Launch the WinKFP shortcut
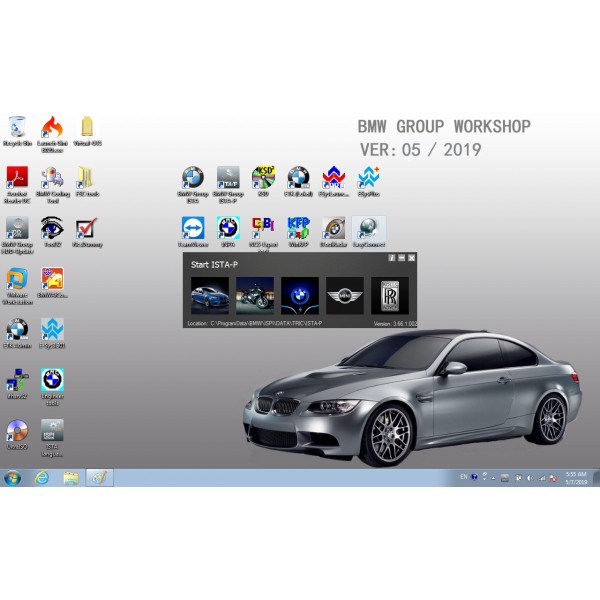This screenshot has height=600, width=600. pos(298,232)
